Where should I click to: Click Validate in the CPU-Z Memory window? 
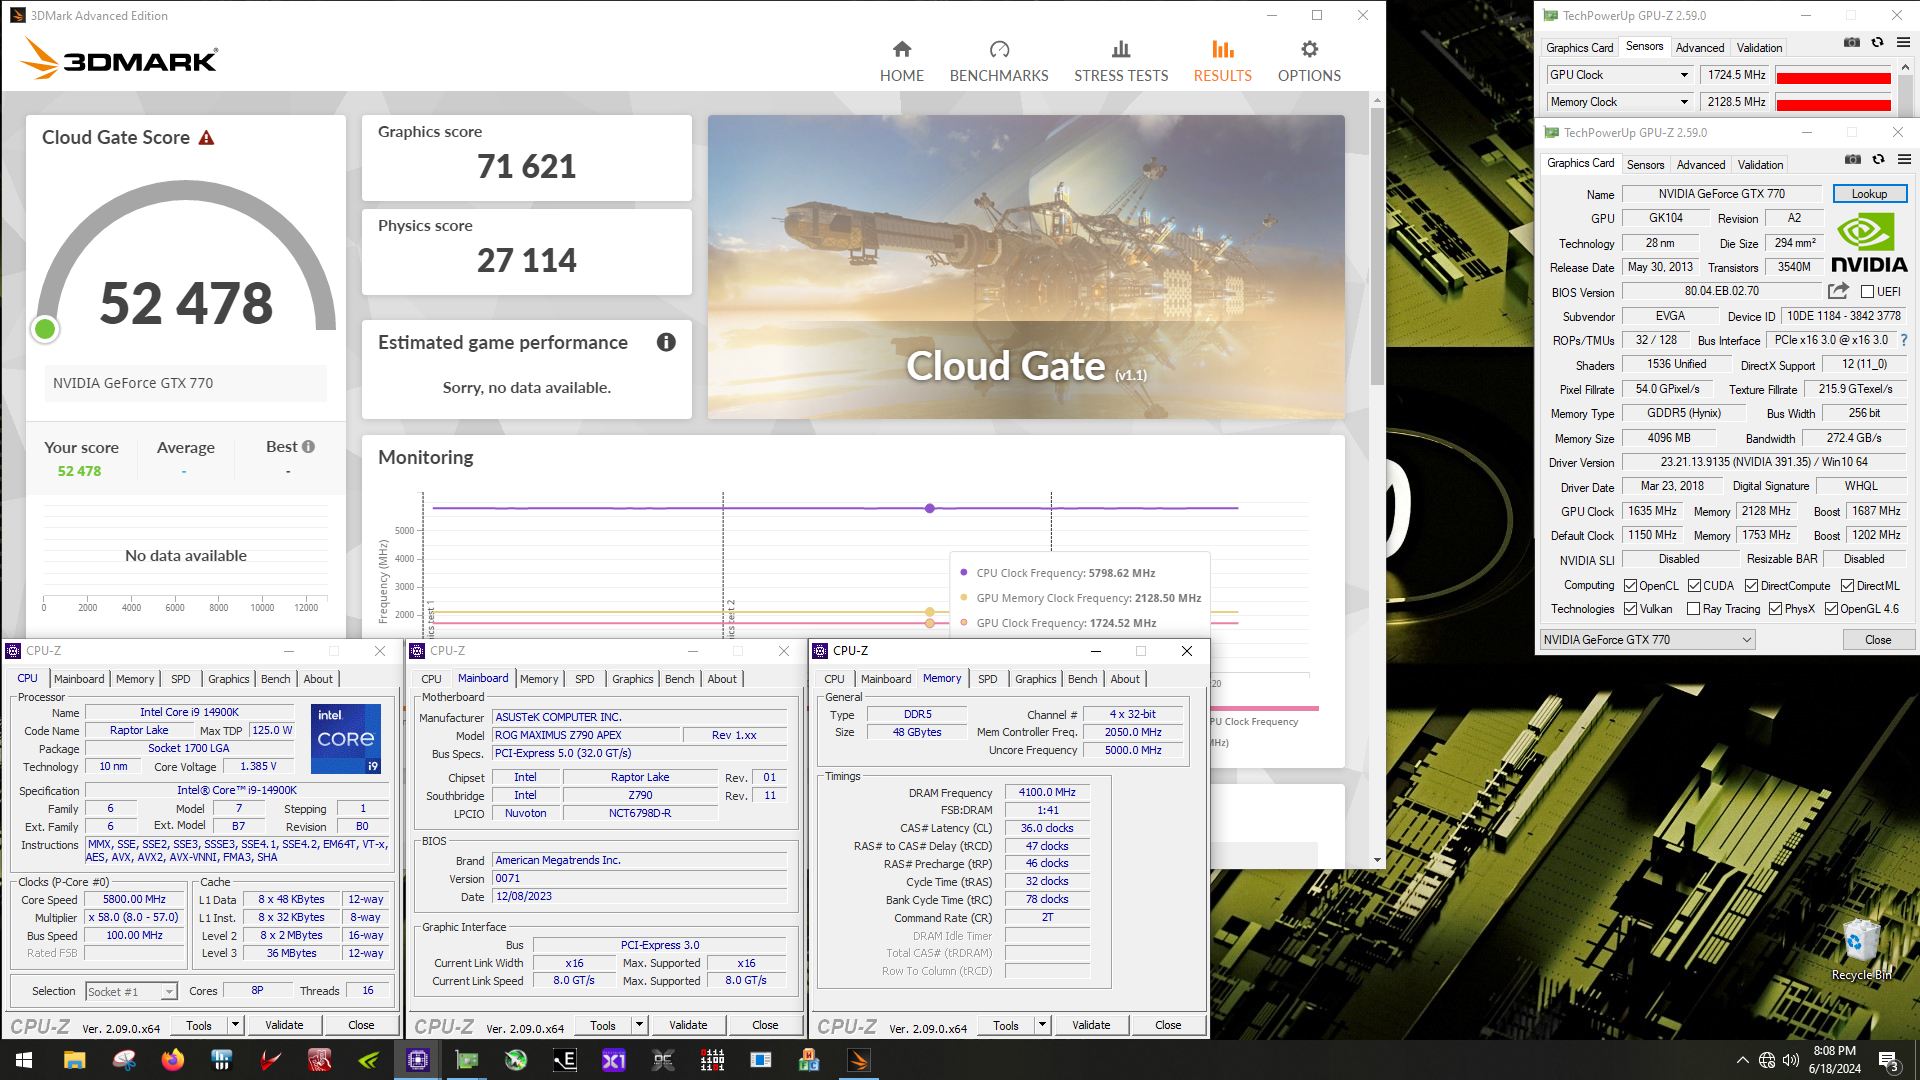[1090, 1025]
